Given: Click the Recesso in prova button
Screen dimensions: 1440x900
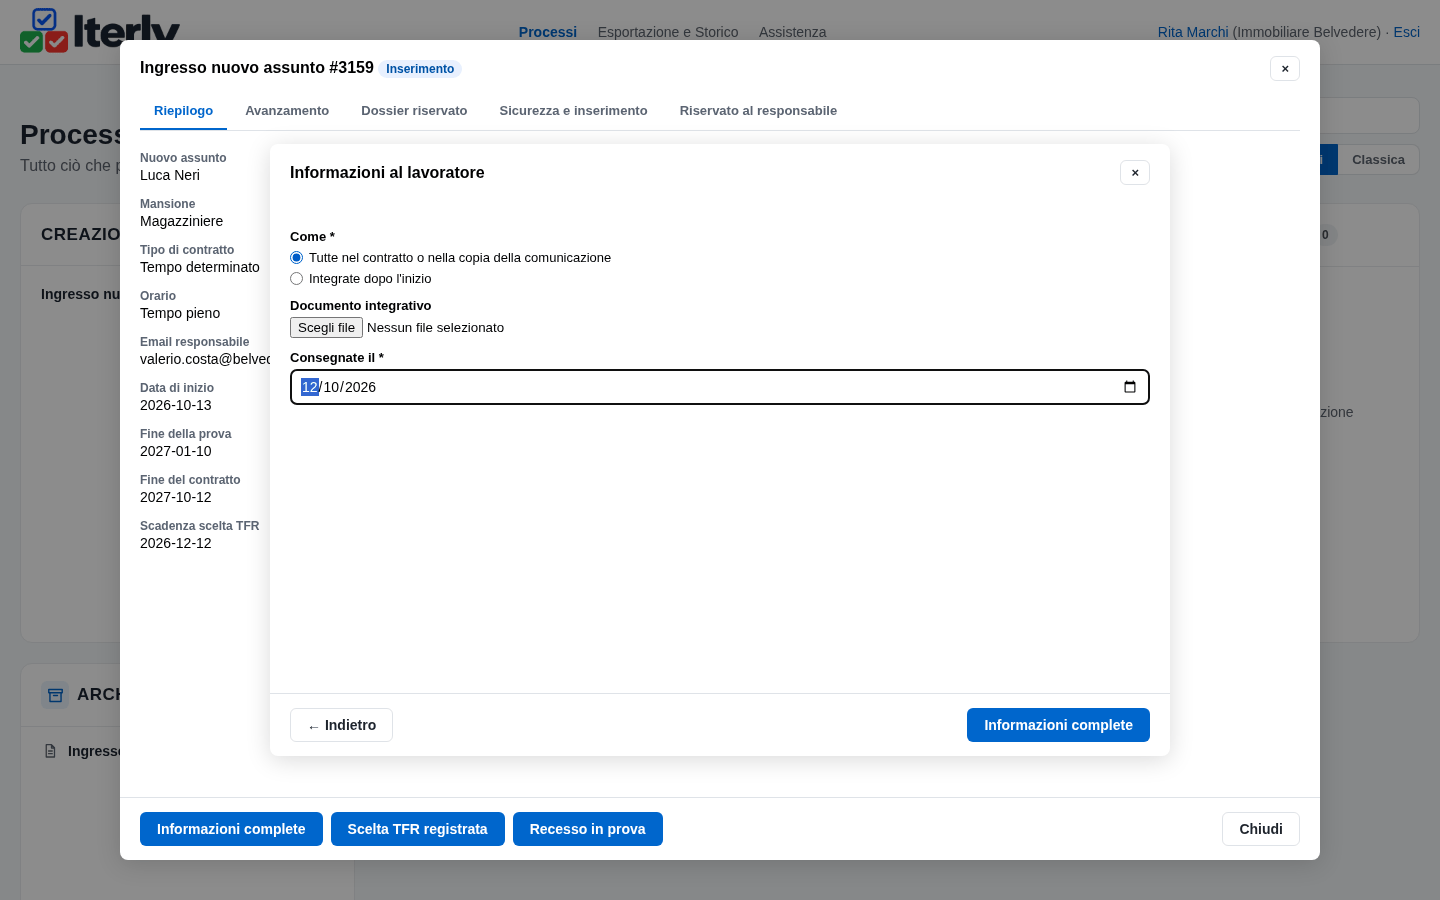Looking at the screenshot, I should pos(587,829).
